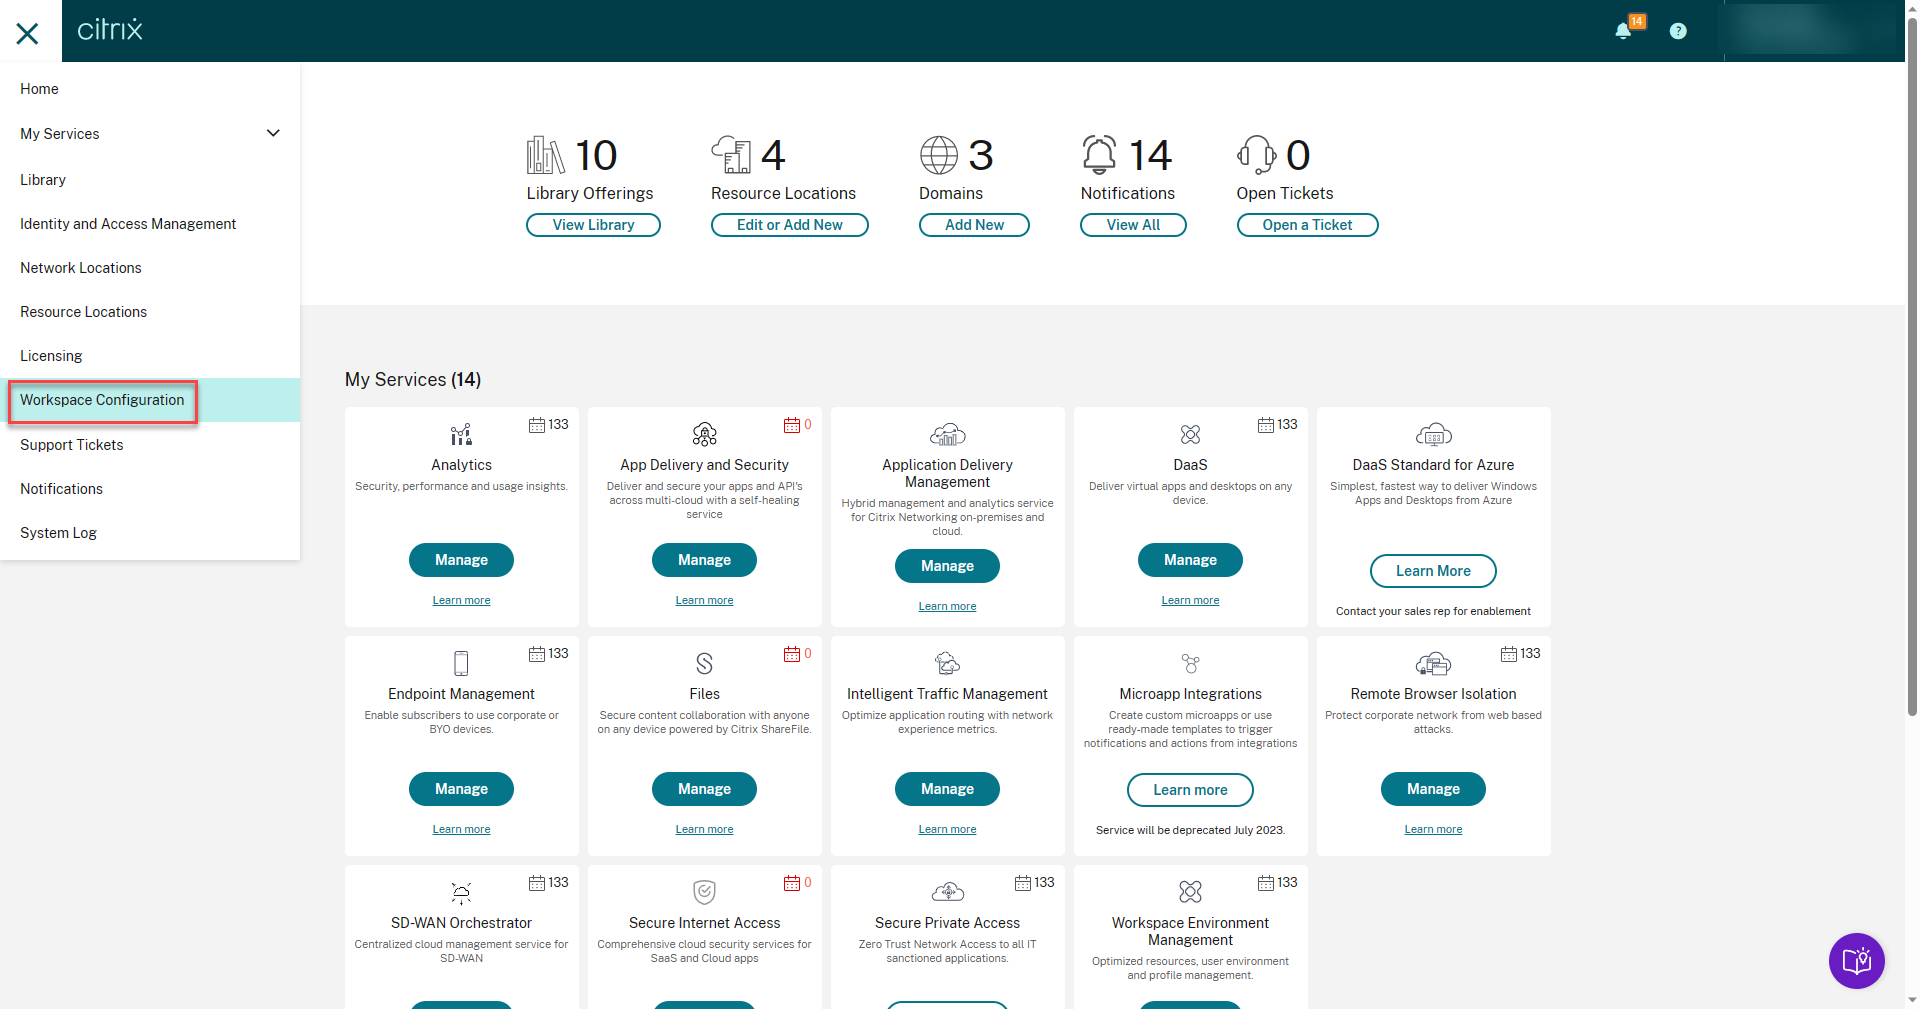Image resolution: width=1920 pixels, height=1009 pixels.
Task: Close the navigation menu with X icon
Action: coord(28,33)
